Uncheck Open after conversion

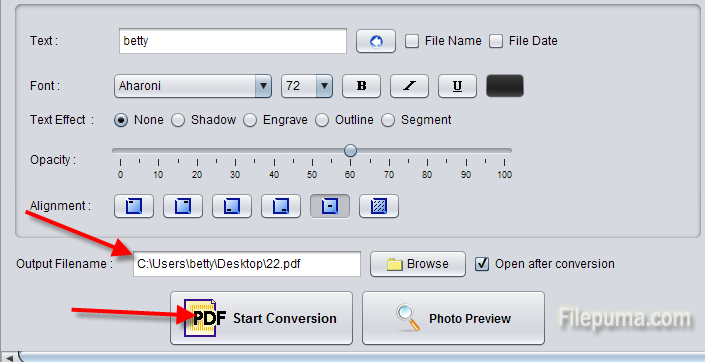(x=482, y=264)
